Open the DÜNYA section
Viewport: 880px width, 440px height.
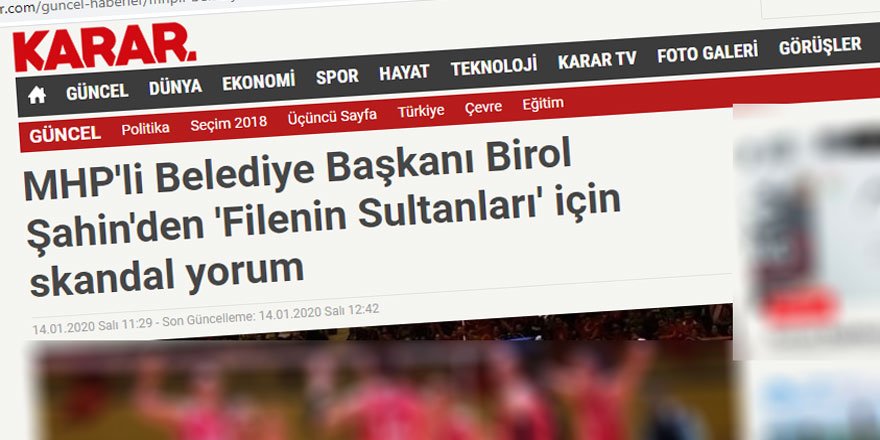click(x=175, y=87)
